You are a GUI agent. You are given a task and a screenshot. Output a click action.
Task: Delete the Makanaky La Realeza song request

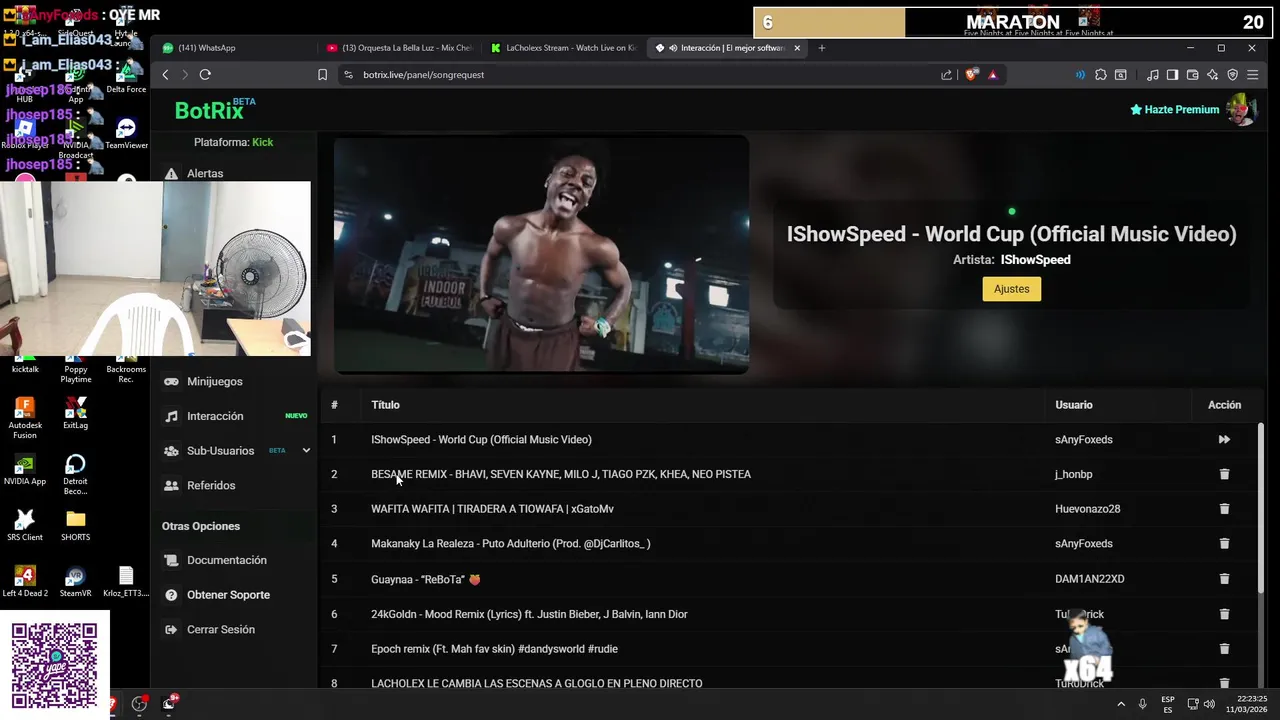[x=1224, y=544]
